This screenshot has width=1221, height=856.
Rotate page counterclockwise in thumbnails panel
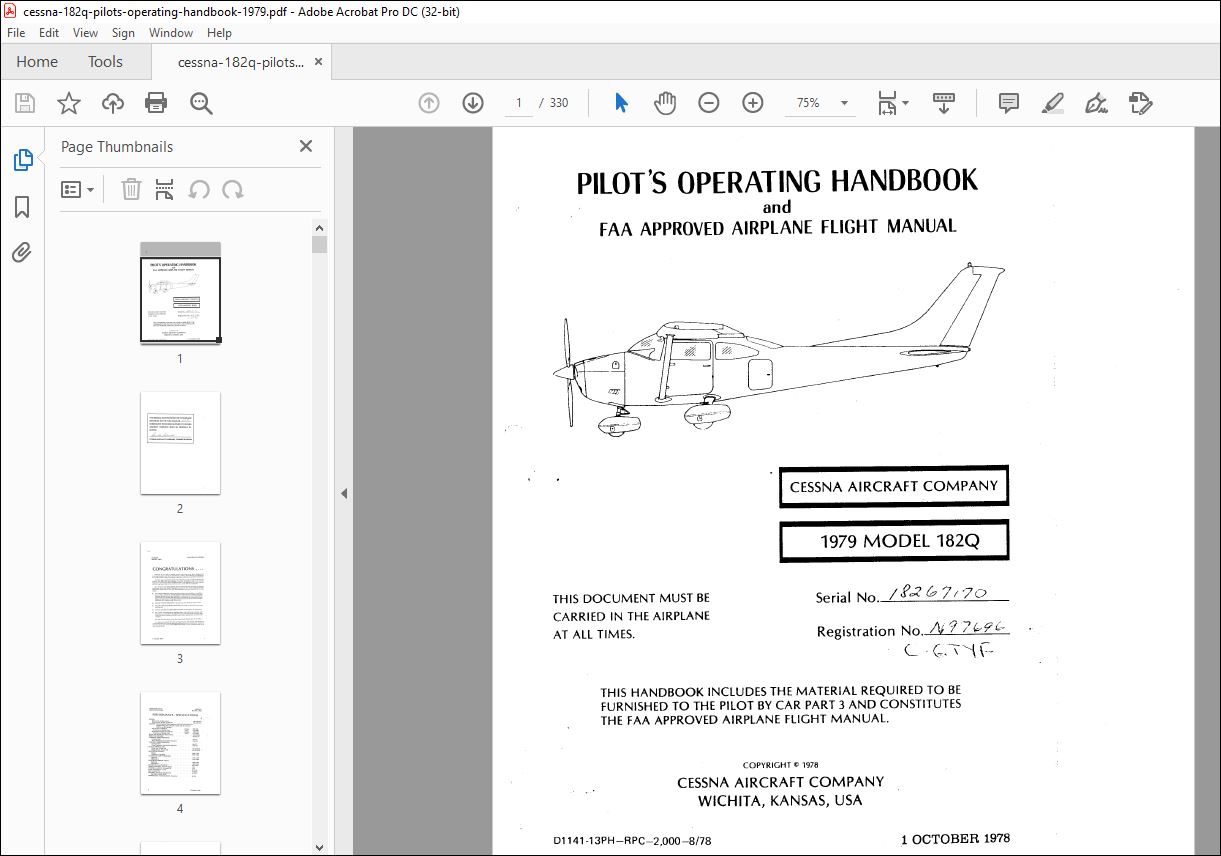199,189
